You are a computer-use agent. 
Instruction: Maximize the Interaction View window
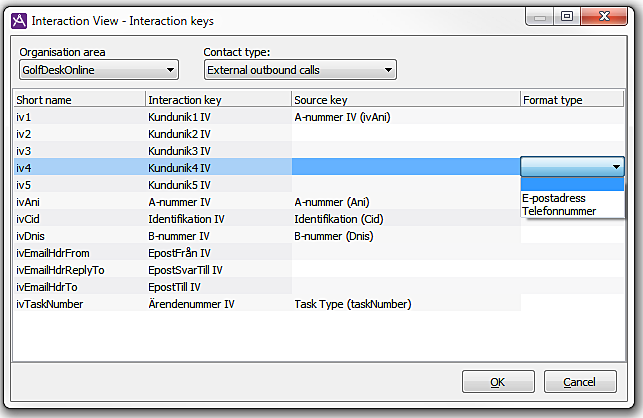[x=567, y=17]
